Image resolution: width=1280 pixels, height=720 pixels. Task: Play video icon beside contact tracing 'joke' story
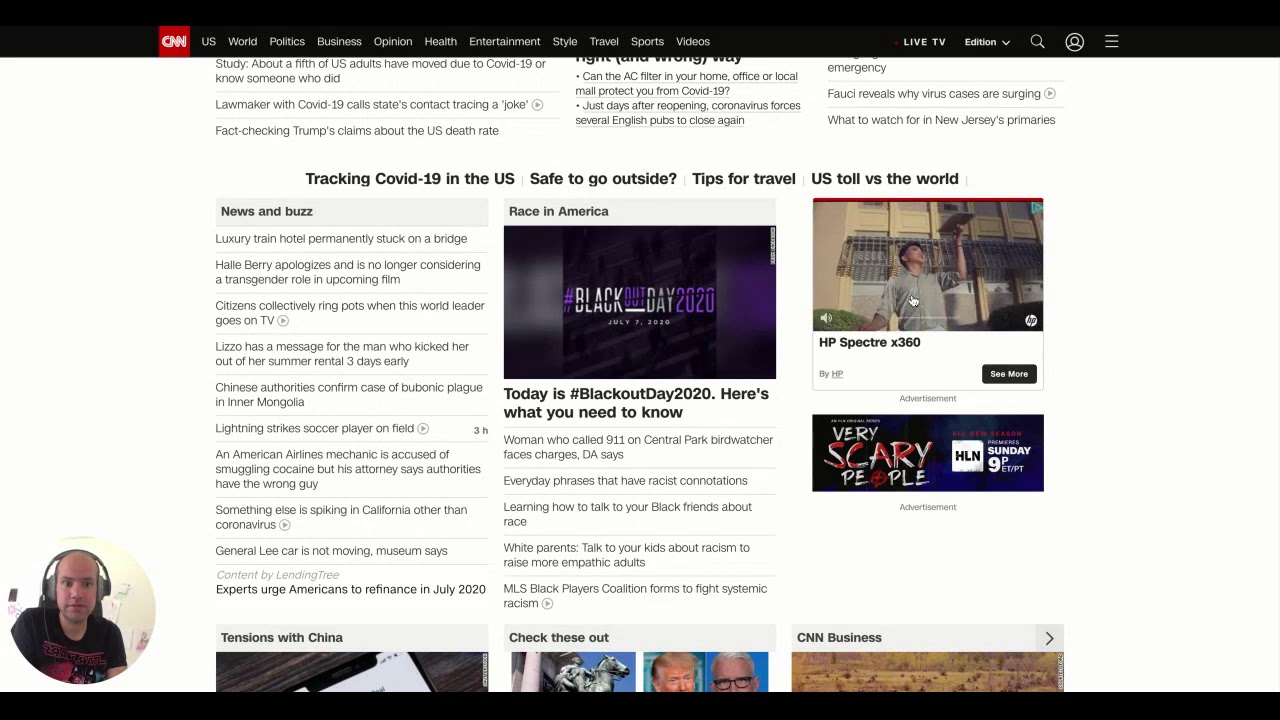[x=537, y=105]
